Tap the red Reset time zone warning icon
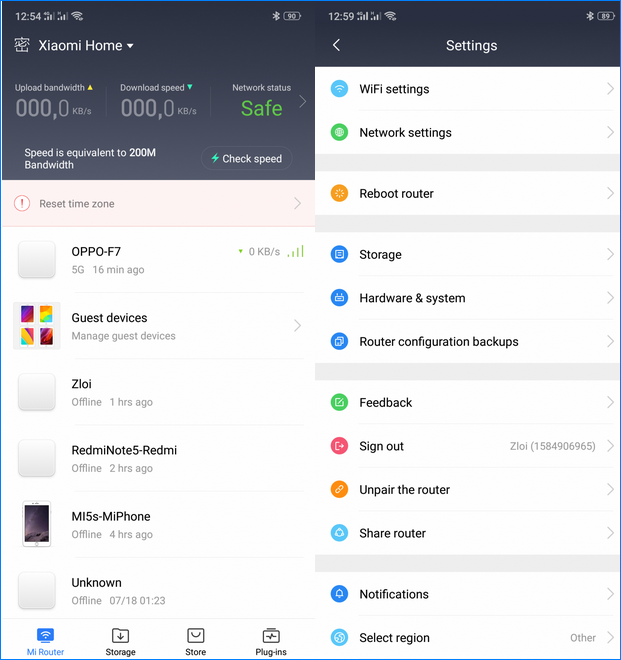621x660 pixels. pyautogui.click(x=22, y=203)
